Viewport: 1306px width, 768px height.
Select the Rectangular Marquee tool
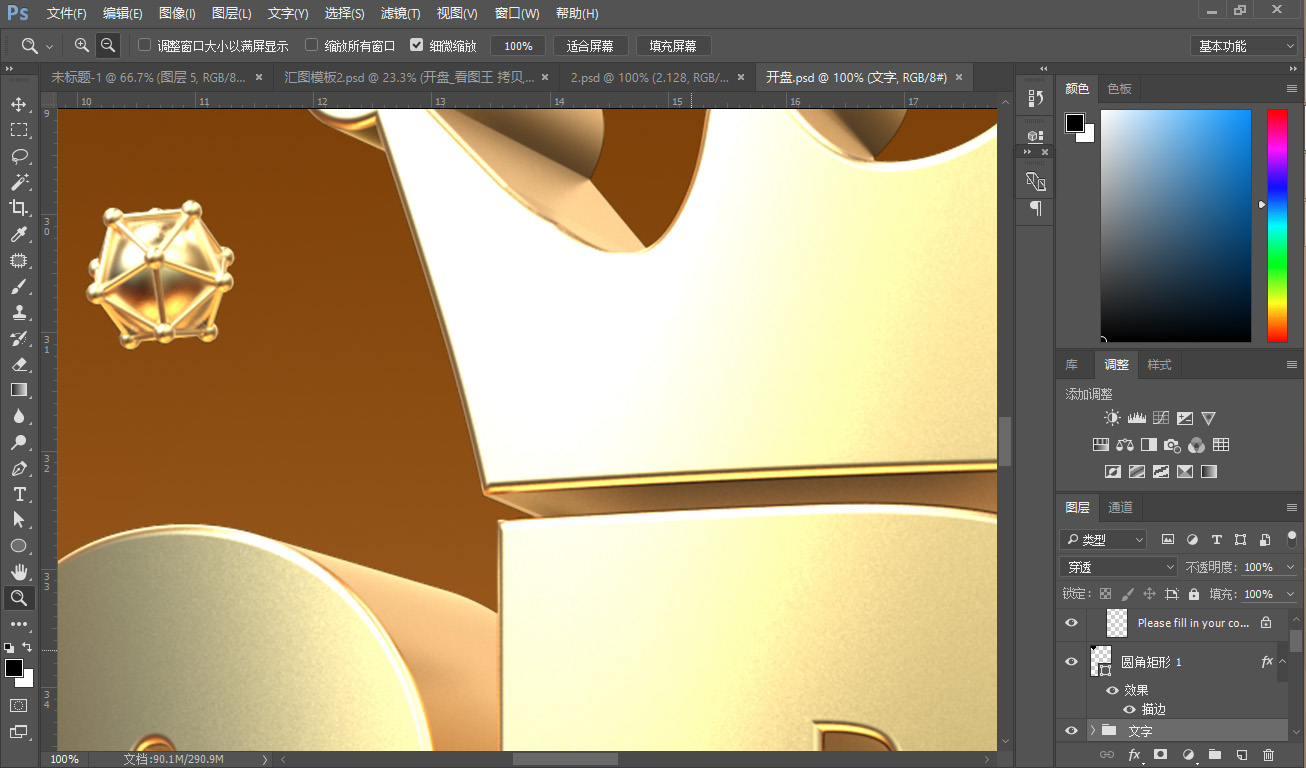coord(18,130)
